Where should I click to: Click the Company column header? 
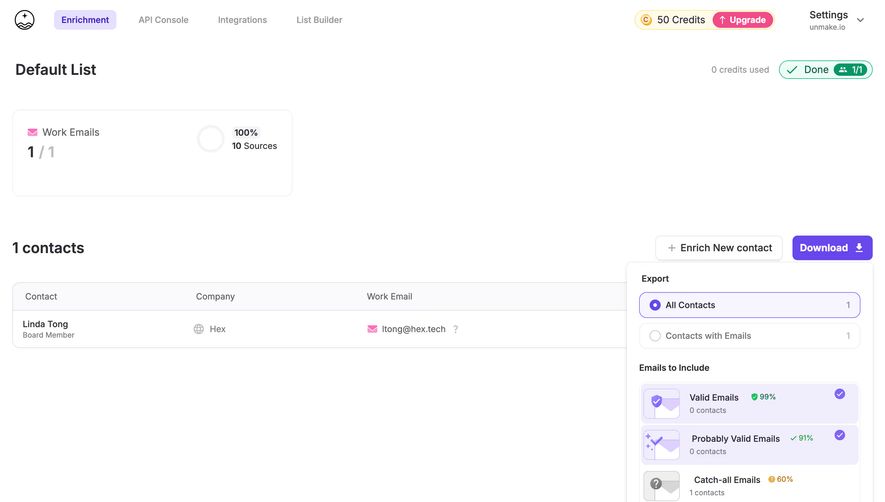point(215,296)
